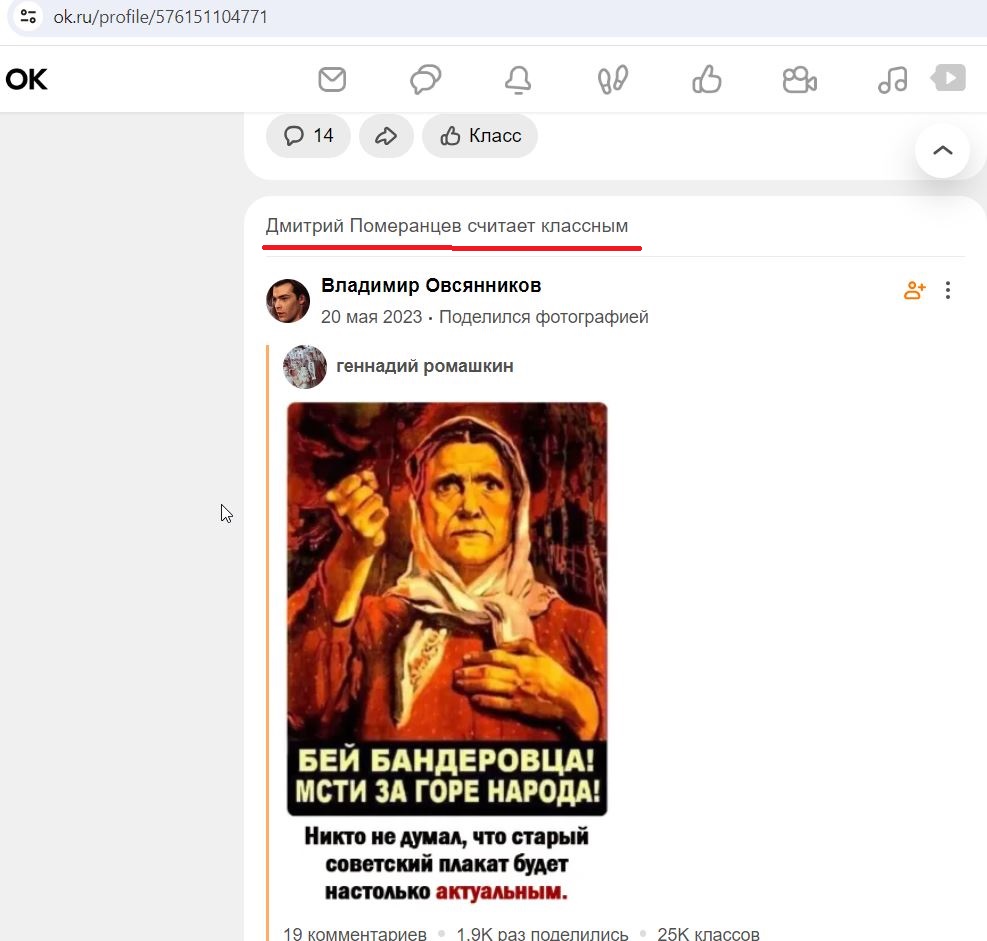
Task: Open the video camera icon
Action: coord(799,80)
